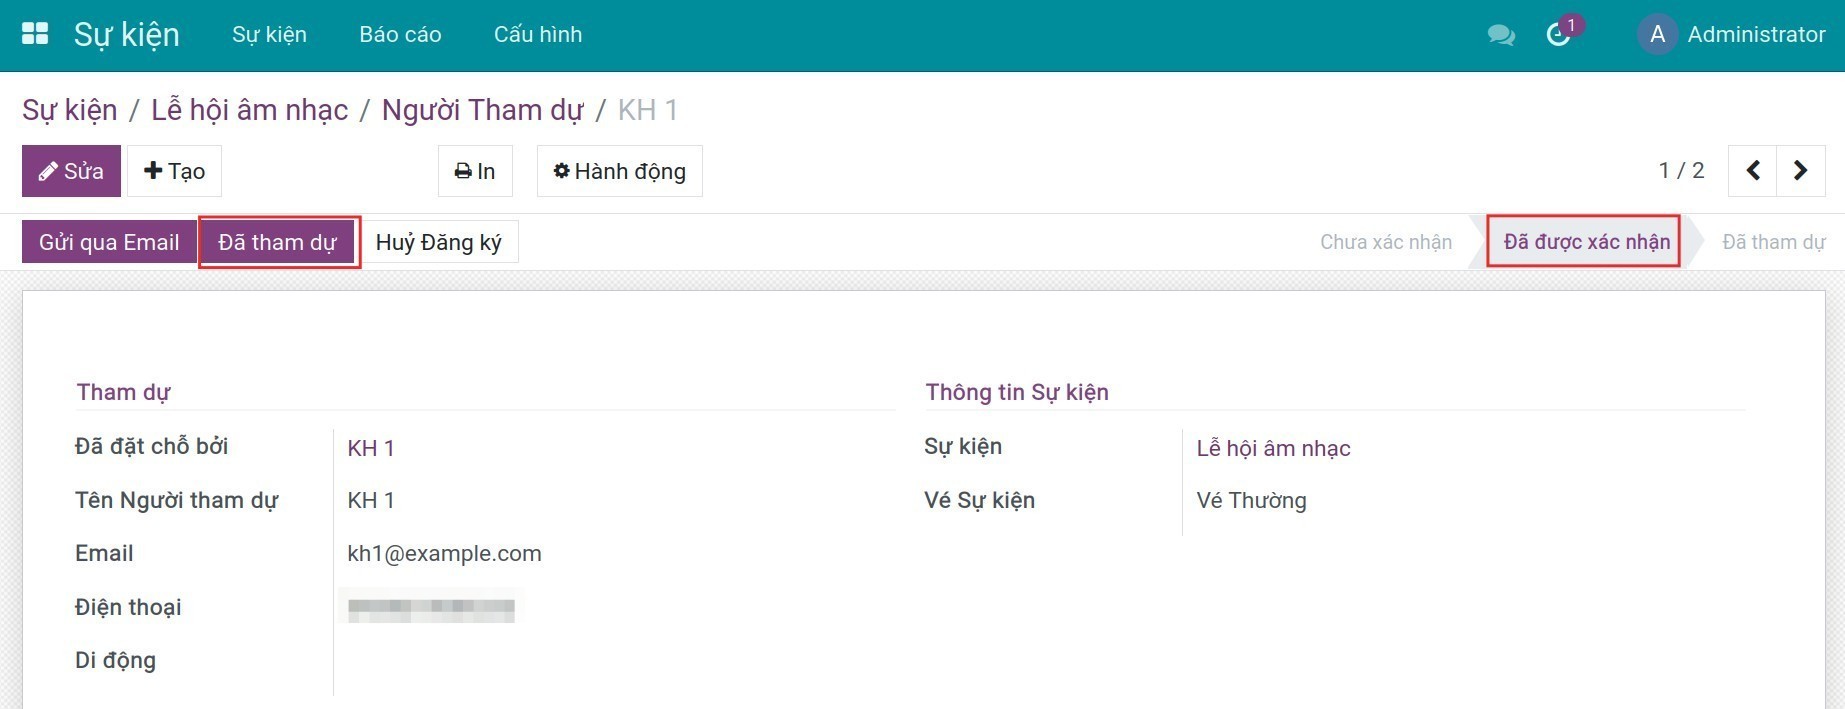Open the Sự kiện menu item
This screenshot has width=1845, height=709.
click(x=269, y=34)
